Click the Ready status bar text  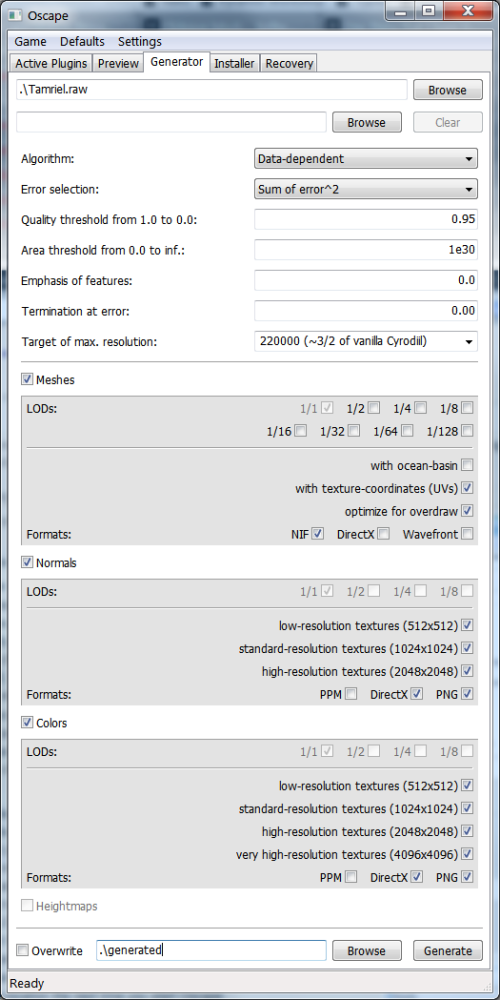pos(27,983)
